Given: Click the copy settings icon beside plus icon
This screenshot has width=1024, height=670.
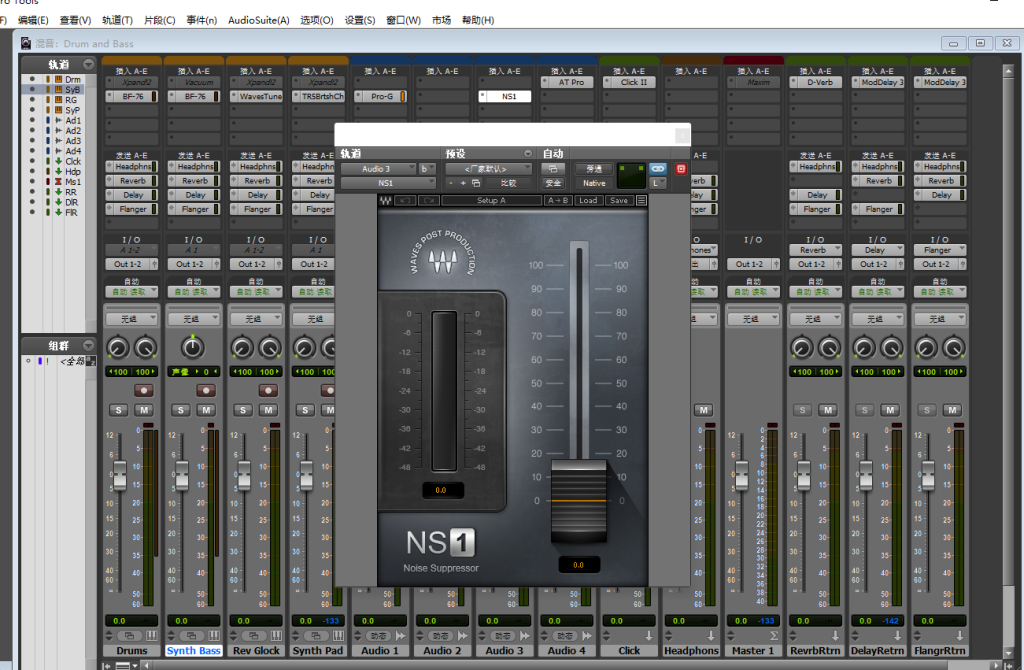Looking at the screenshot, I should [476, 183].
